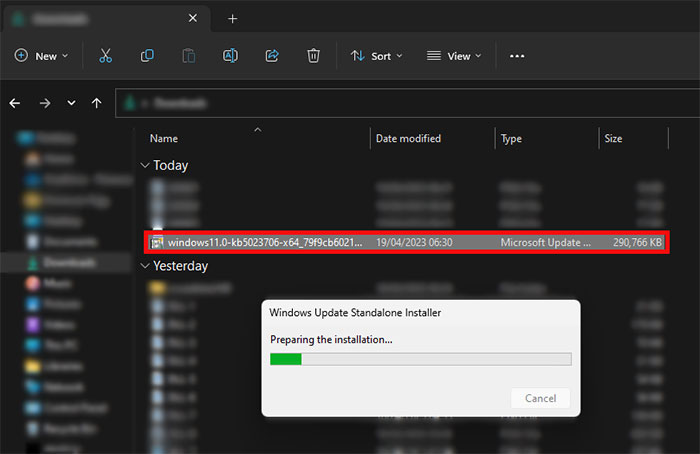Select the windows11.0-kb5023706 update file

click(x=406, y=242)
